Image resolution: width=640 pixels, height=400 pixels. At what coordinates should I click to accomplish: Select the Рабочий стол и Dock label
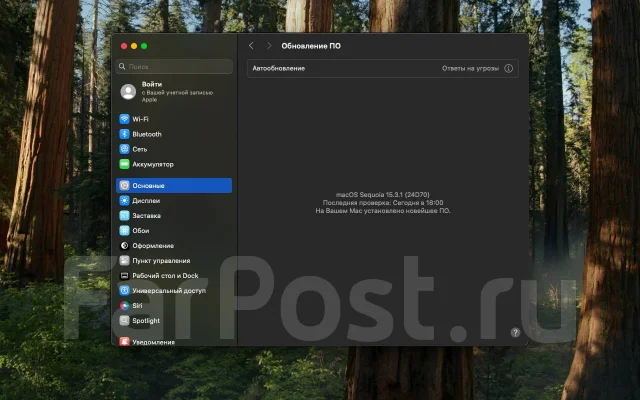click(165, 276)
